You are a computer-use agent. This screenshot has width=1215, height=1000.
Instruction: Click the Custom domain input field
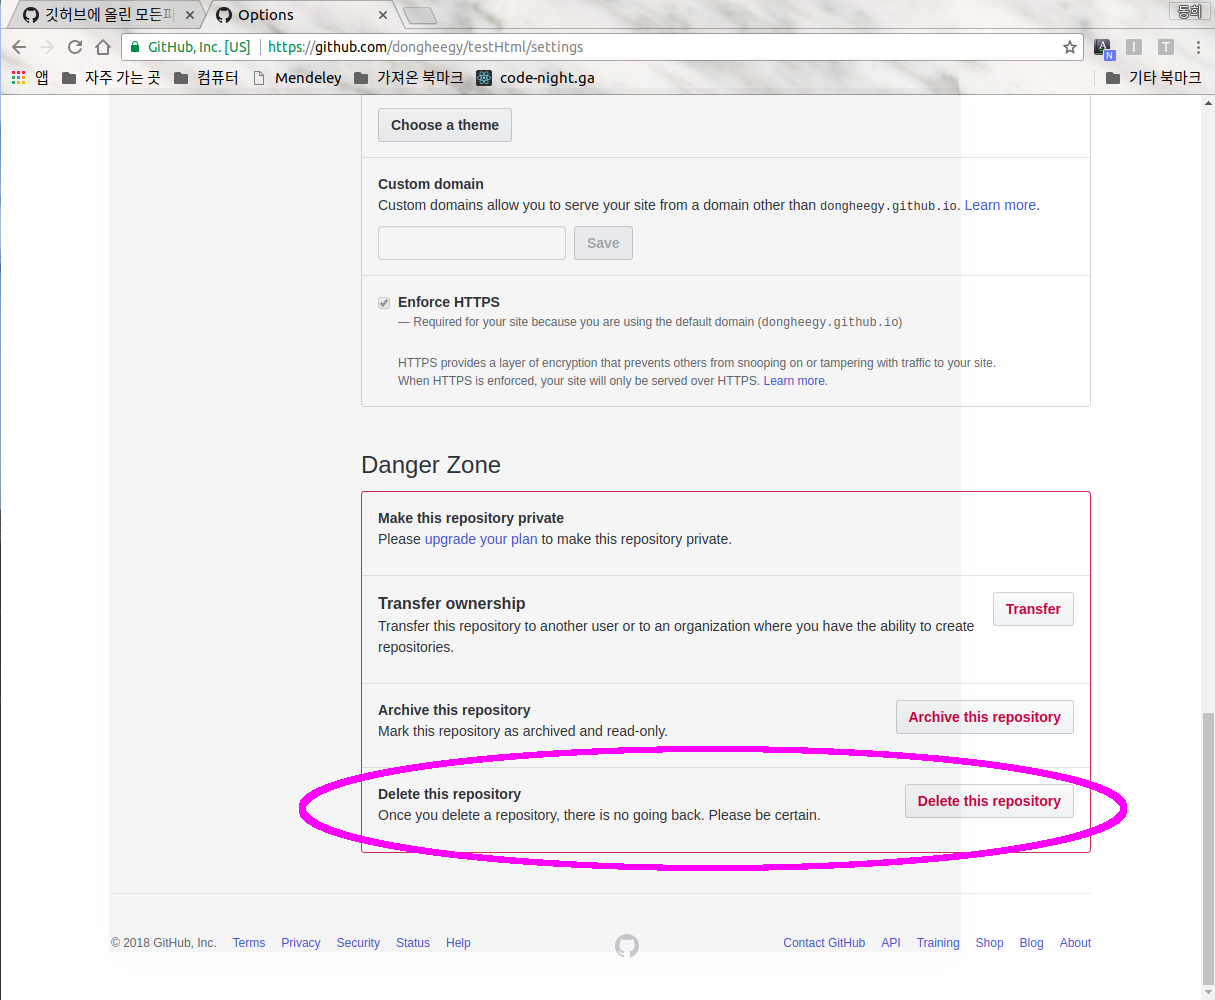point(471,242)
